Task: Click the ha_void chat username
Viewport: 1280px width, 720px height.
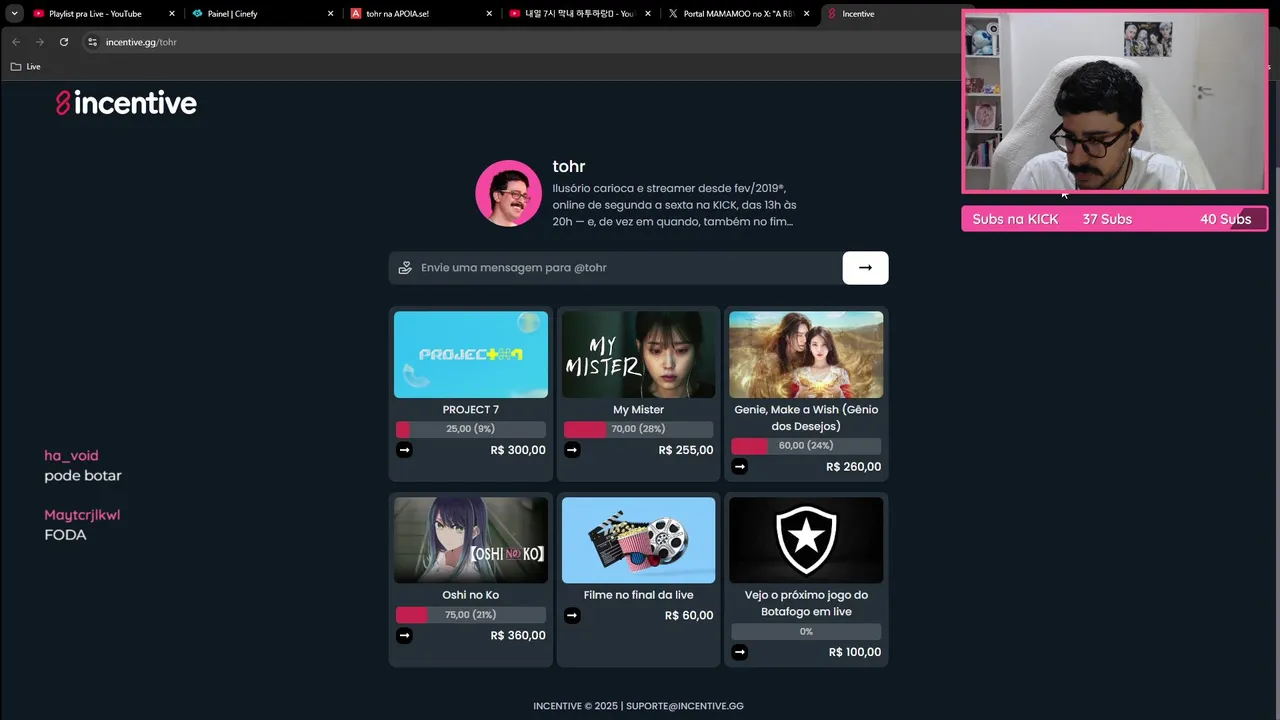Action: tap(71, 455)
